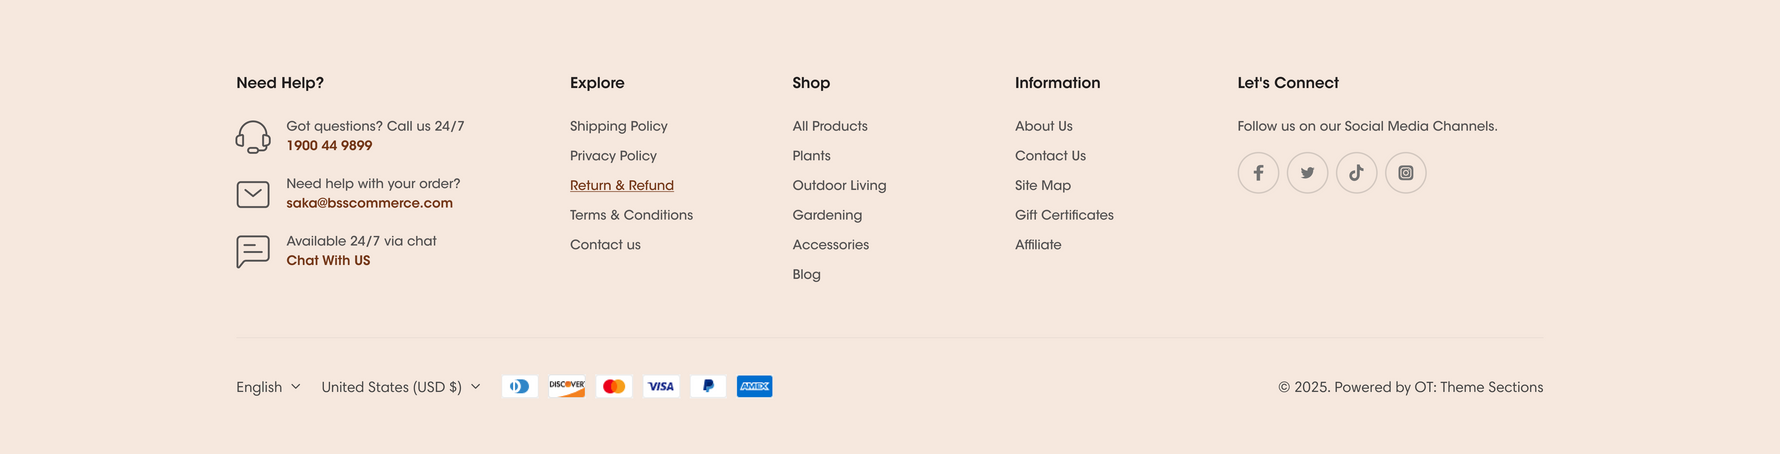1780x454 pixels.
Task: Open the Instagram social icon
Action: click(x=1405, y=173)
